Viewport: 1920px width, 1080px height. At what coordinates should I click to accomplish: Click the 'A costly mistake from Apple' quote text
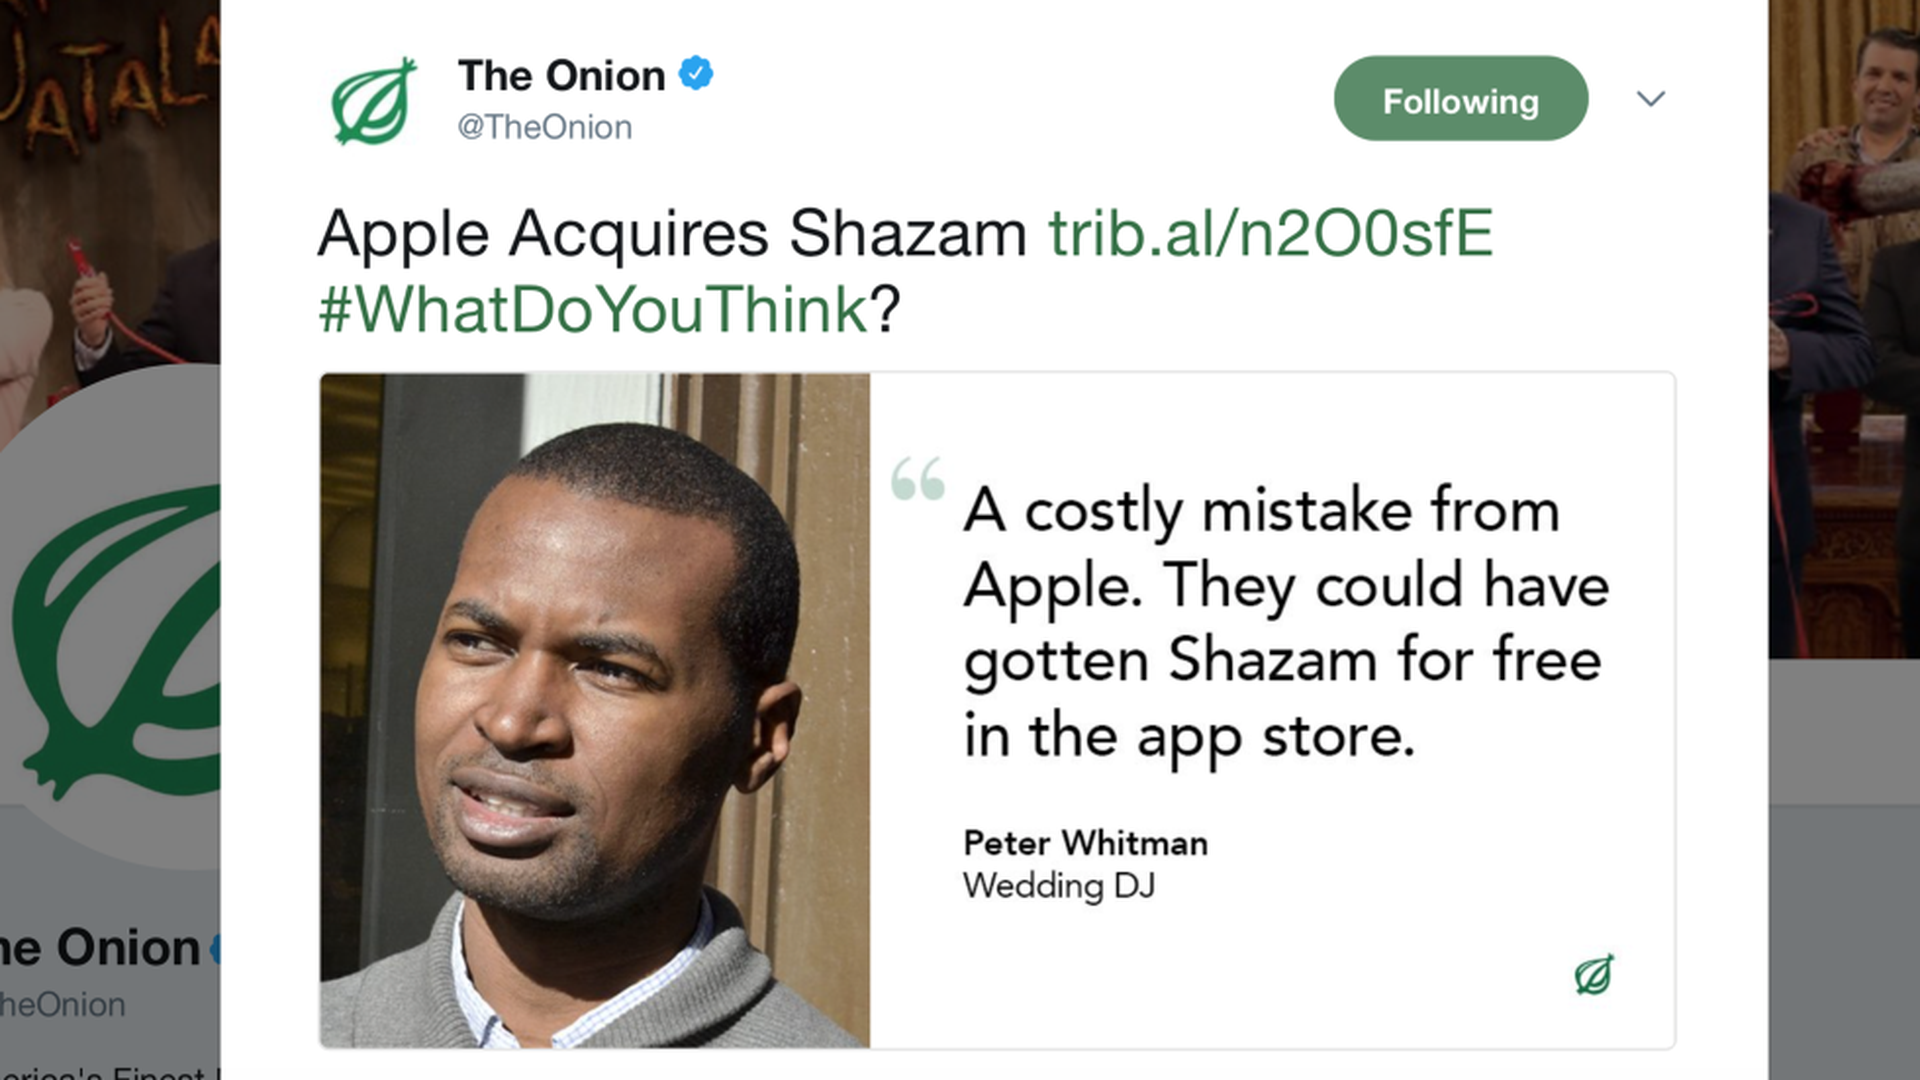coord(1285,622)
